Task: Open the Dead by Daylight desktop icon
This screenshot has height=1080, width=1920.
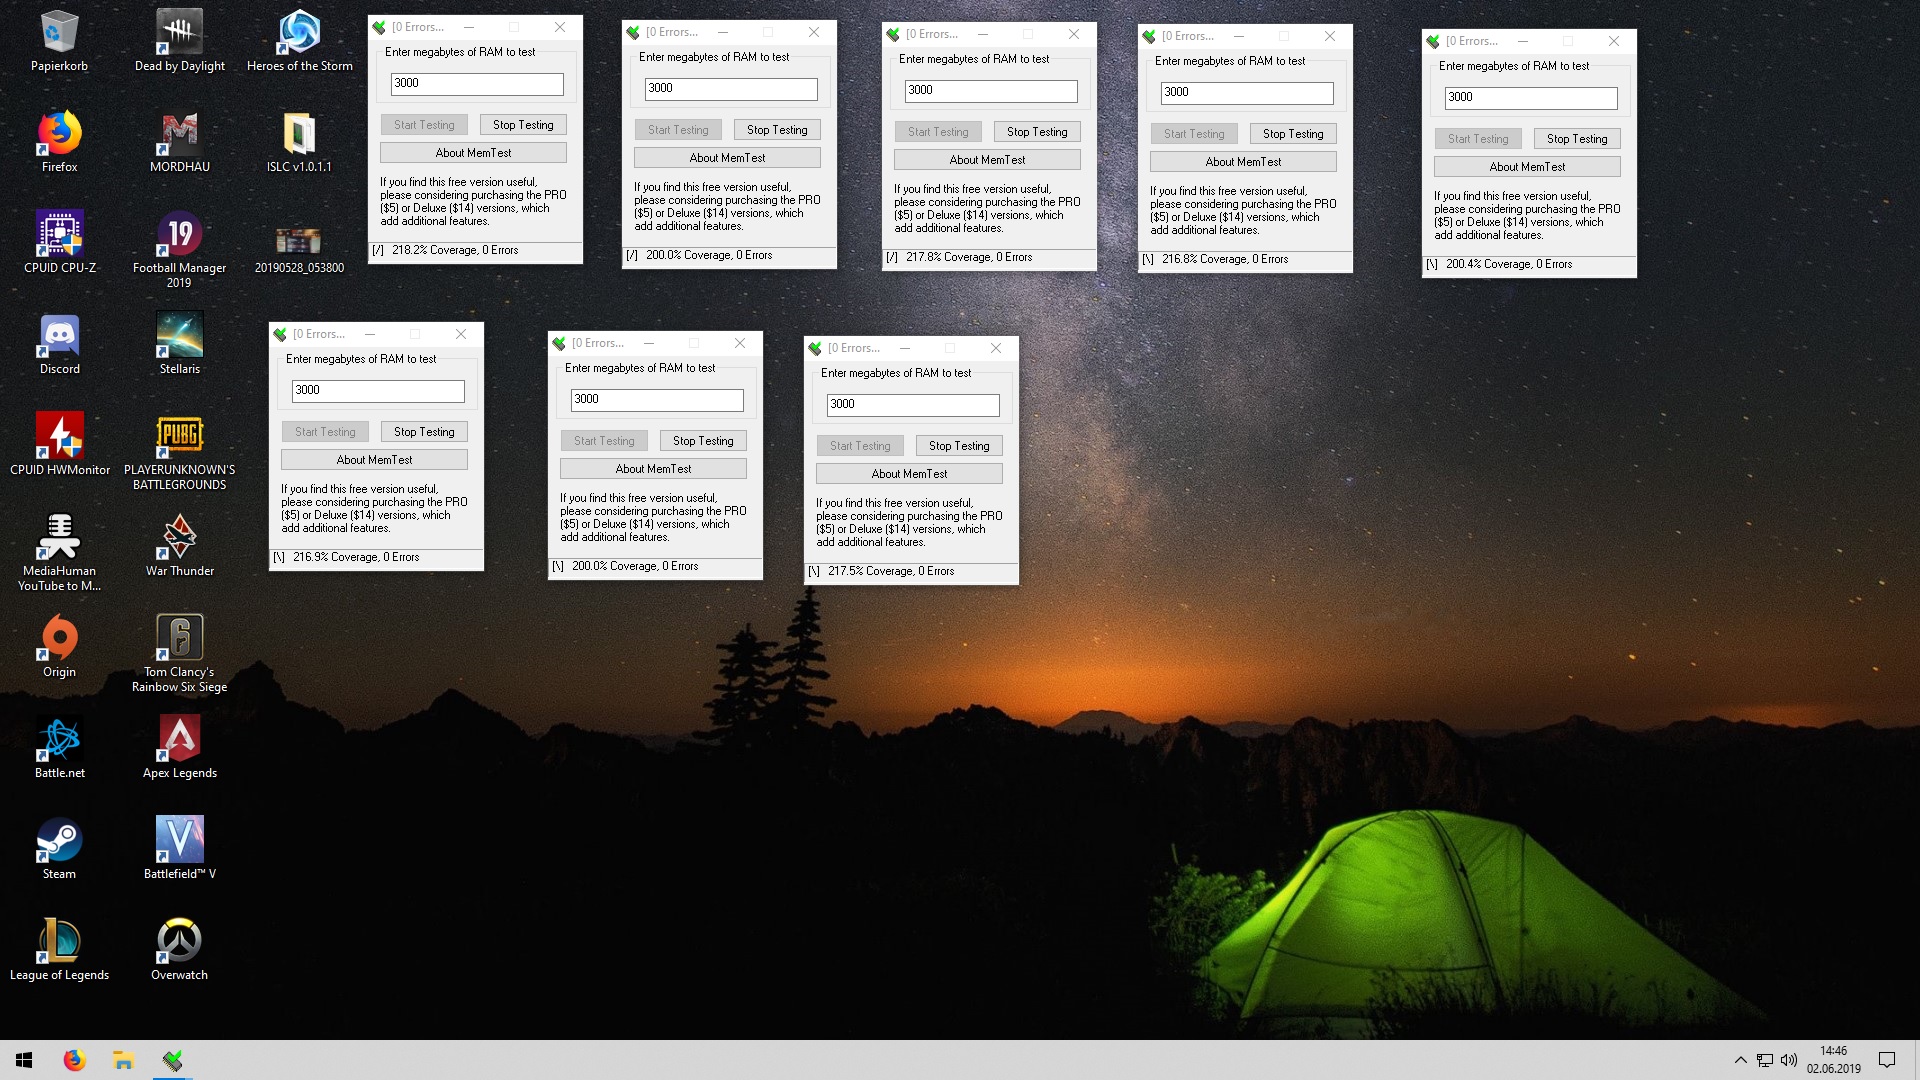Action: (x=180, y=33)
